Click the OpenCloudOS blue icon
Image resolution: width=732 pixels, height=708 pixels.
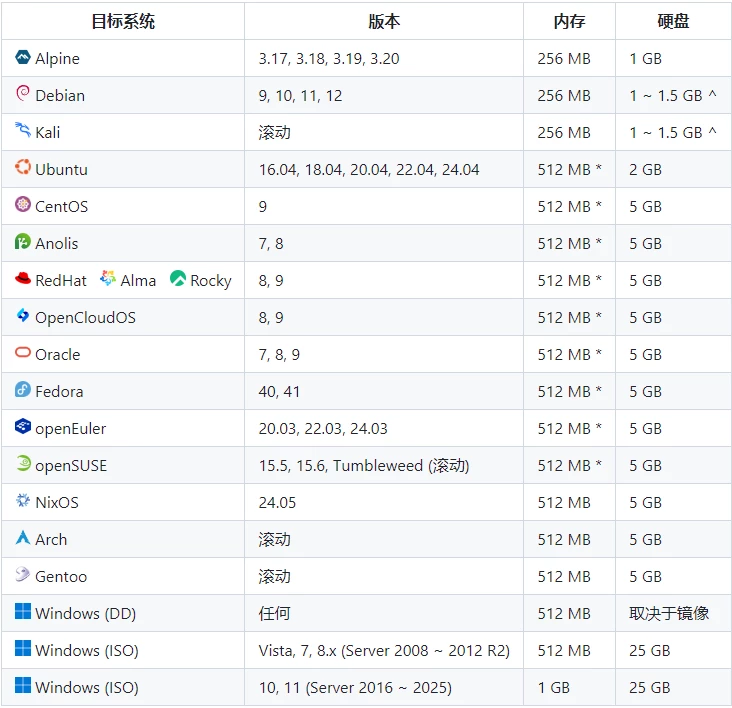pyautogui.click(x=23, y=316)
